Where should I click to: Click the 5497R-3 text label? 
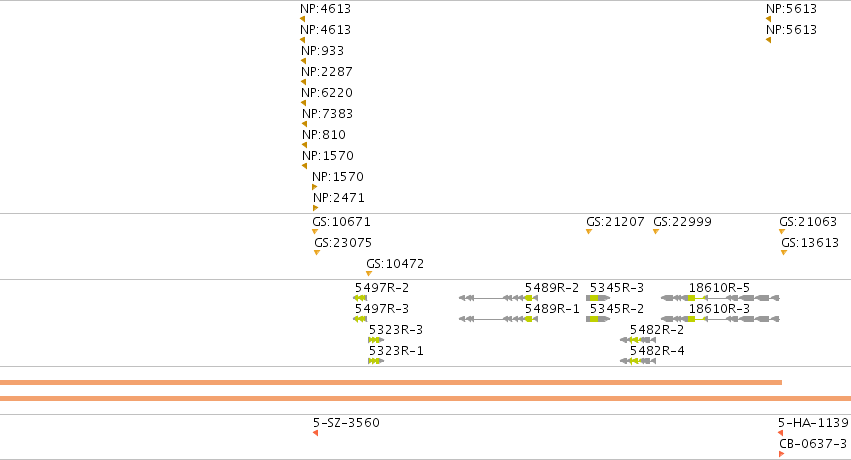click(x=382, y=309)
